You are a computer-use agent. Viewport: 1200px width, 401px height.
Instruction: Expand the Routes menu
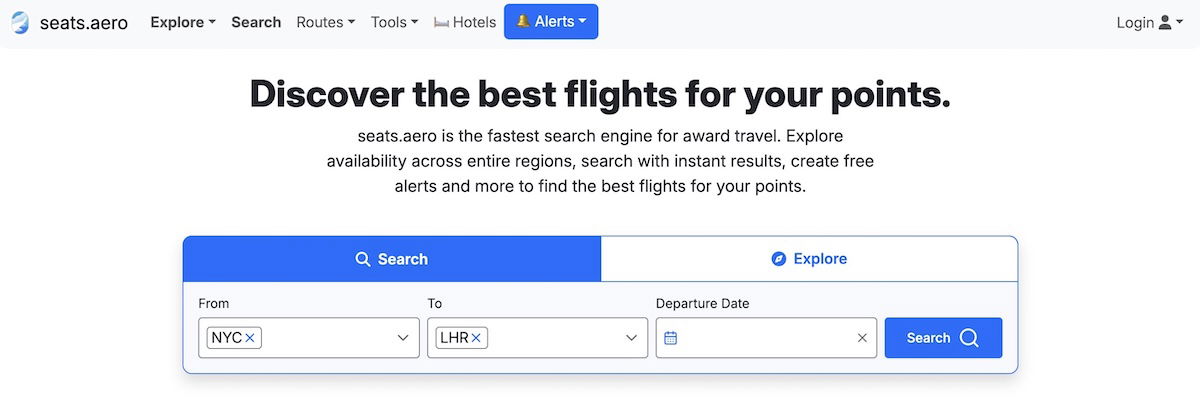pyautogui.click(x=325, y=22)
